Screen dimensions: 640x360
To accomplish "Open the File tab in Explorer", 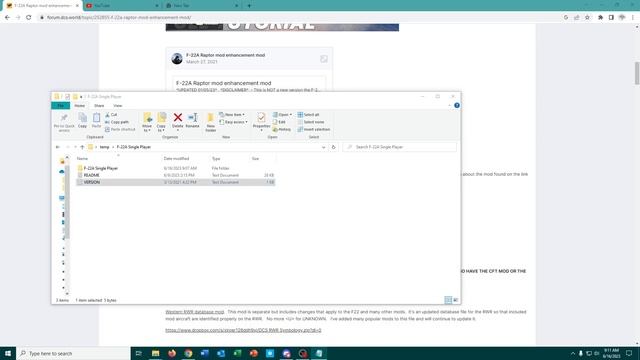I will (x=60, y=106).
